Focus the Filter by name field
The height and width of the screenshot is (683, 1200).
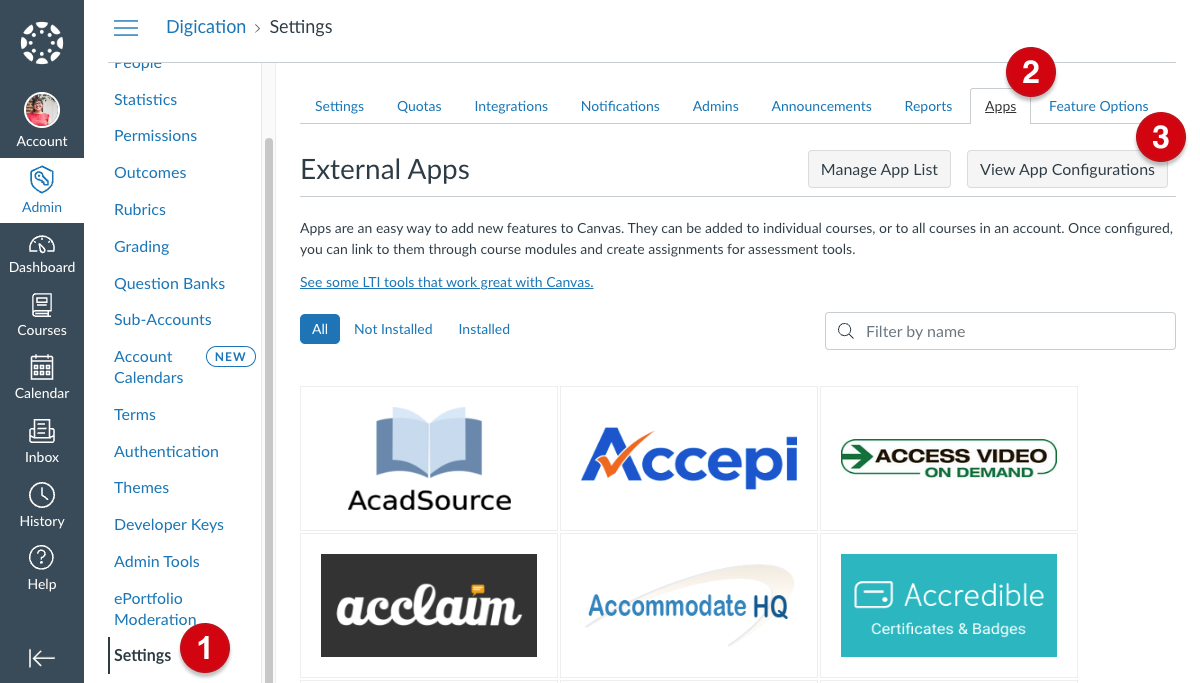tap(1000, 331)
